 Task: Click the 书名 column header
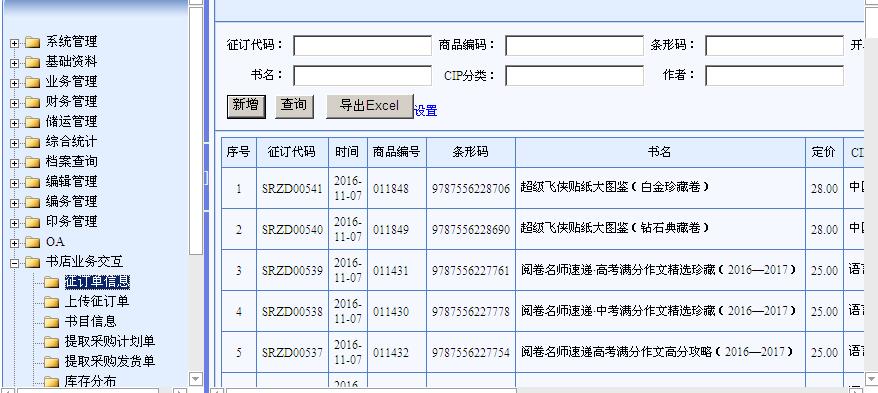click(x=660, y=152)
